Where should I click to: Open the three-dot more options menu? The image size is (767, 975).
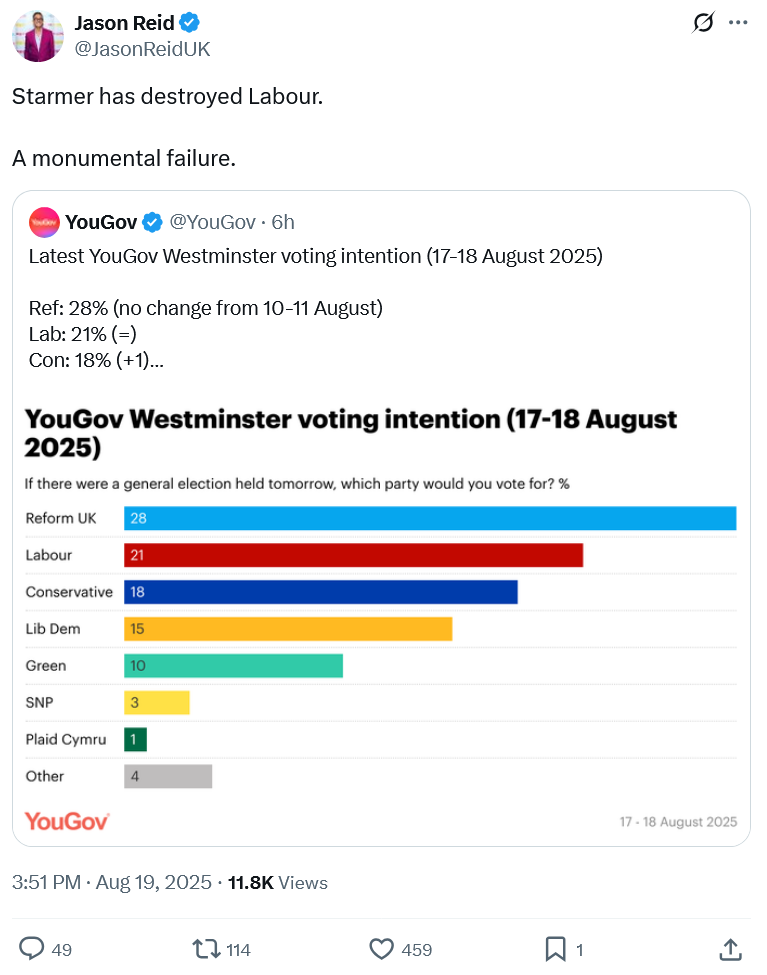click(738, 23)
